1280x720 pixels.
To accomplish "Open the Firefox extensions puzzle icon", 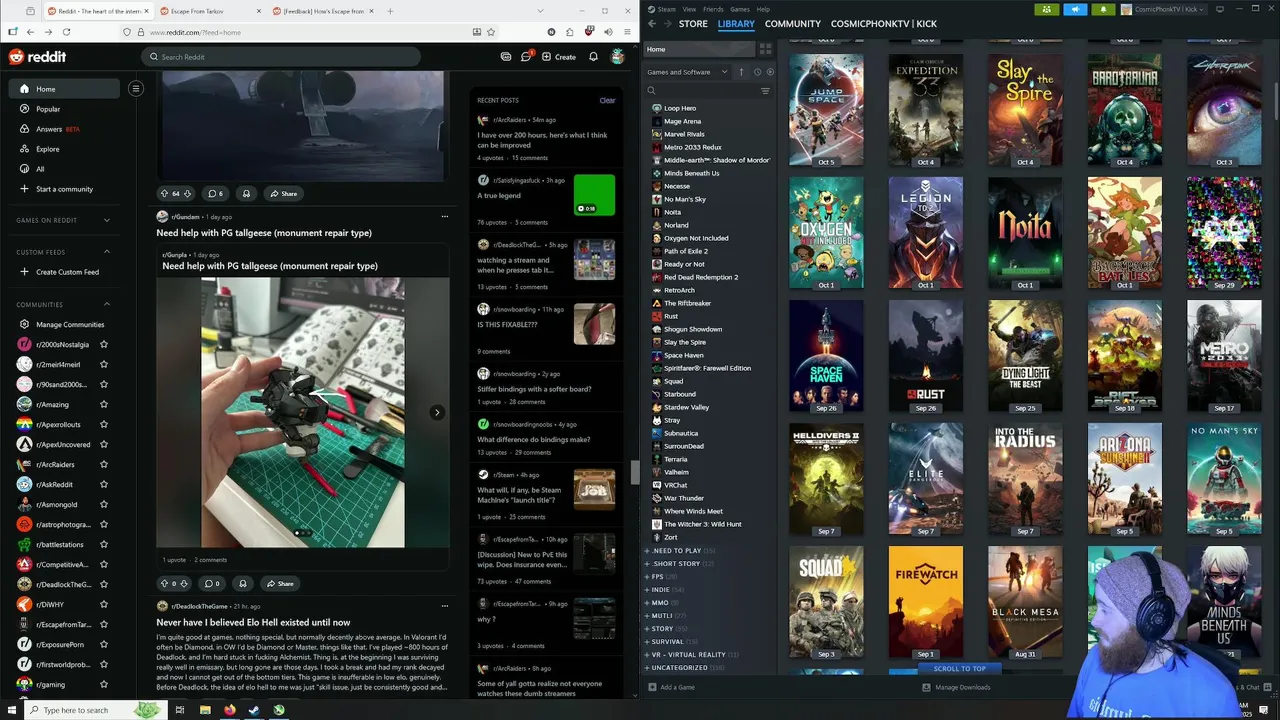I will [570, 32].
